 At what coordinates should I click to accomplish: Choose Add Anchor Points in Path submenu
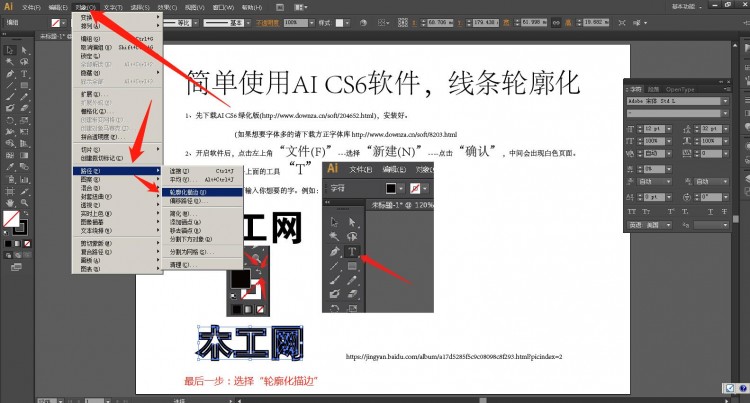point(202,222)
